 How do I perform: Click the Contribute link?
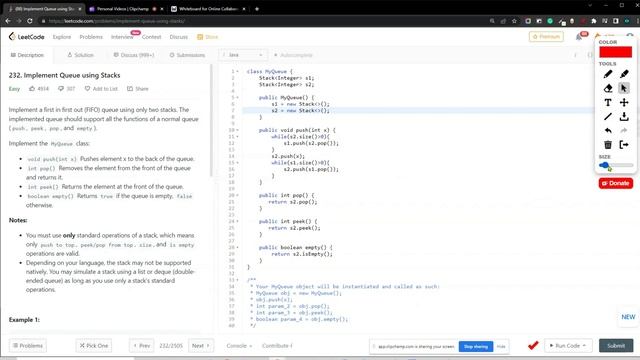pos(277,346)
